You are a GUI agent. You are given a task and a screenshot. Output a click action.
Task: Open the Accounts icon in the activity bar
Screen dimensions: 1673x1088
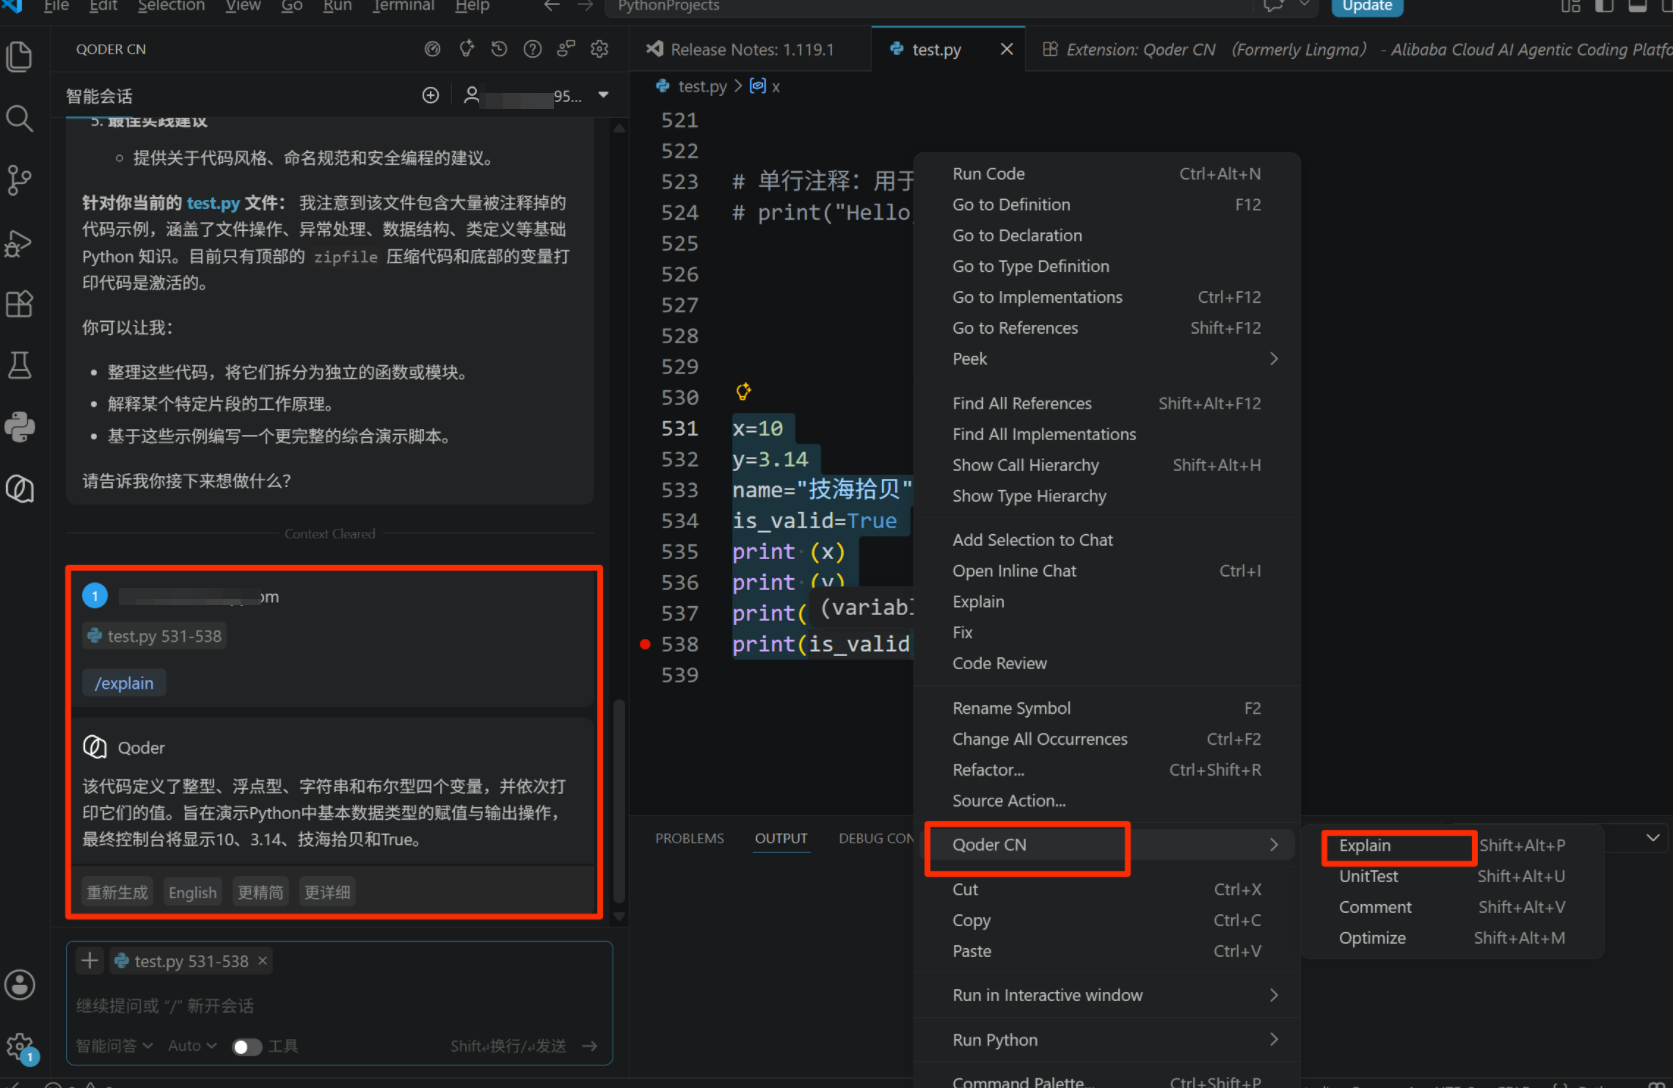(20, 985)
